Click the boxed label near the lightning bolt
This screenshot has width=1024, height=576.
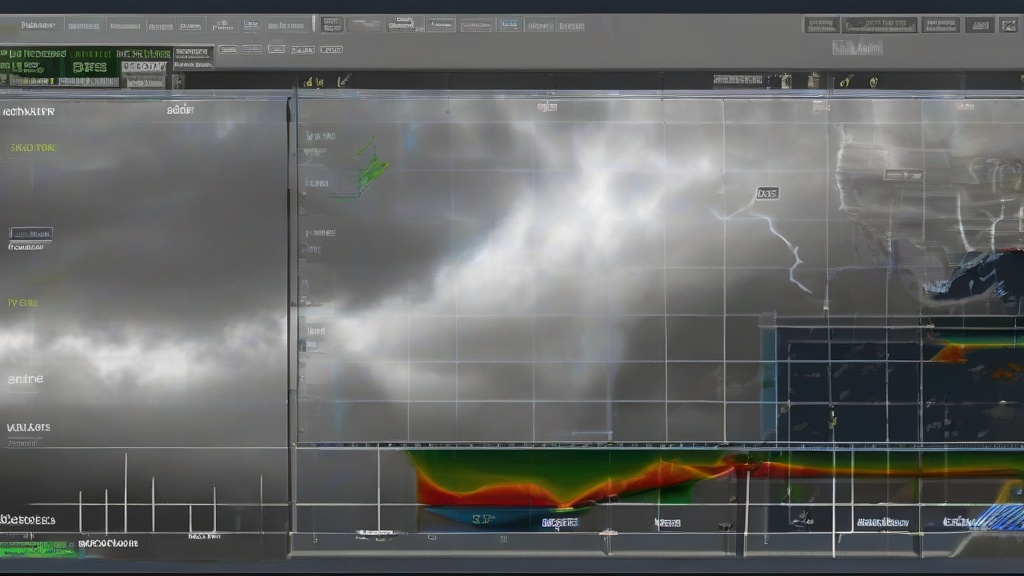pos(767,193)
